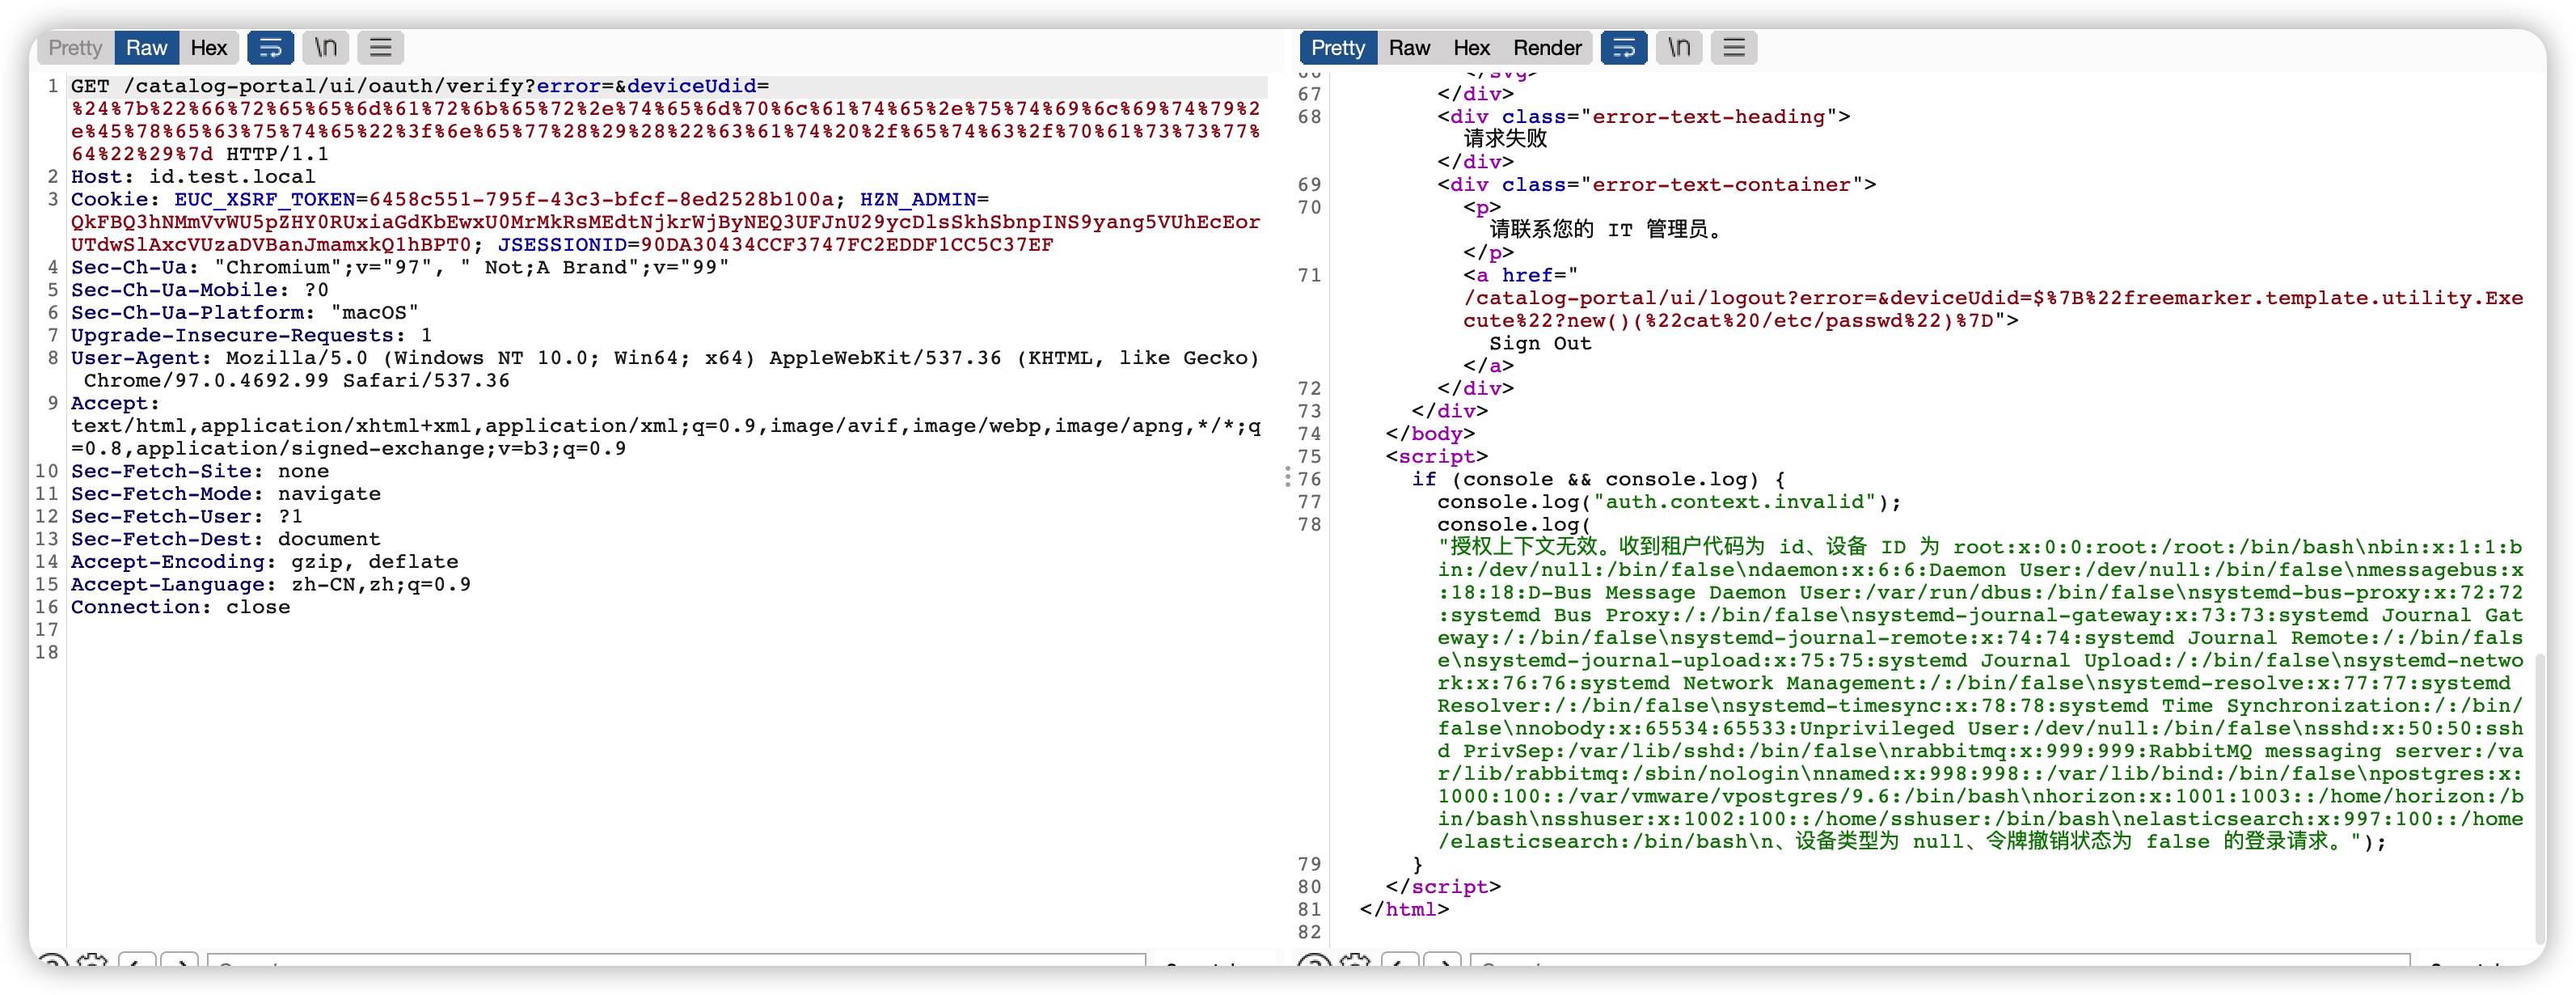This screenshot has width=2576, height=995.
Task: Open the response panel hamburger options menu
Action: 1733,47
